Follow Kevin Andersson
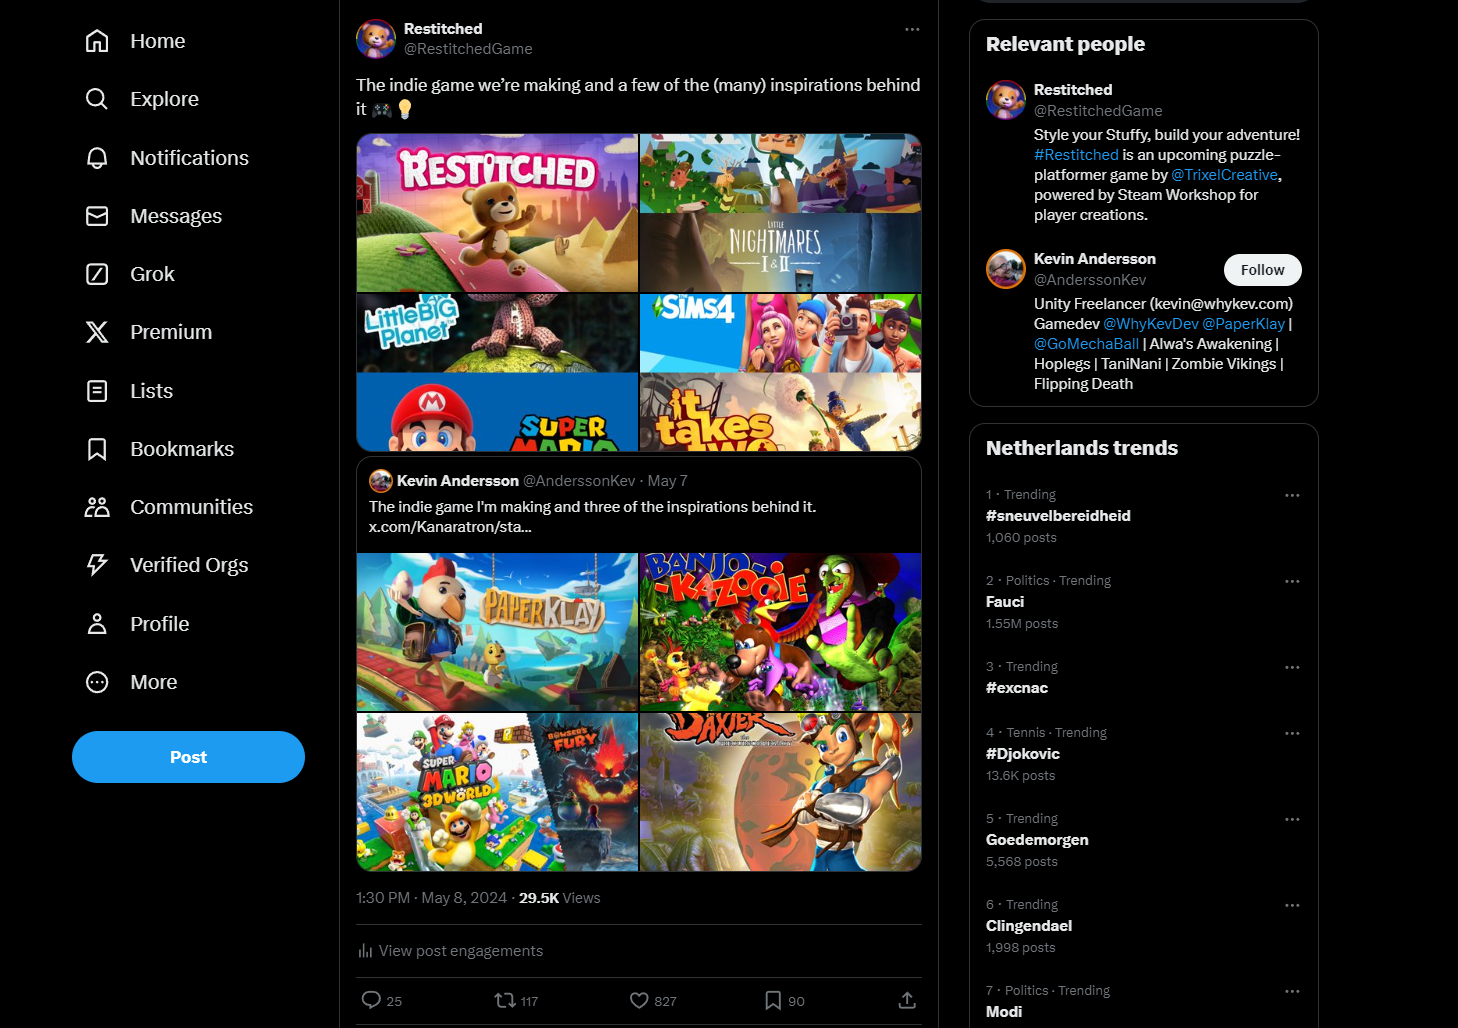 coord(1263,270)
